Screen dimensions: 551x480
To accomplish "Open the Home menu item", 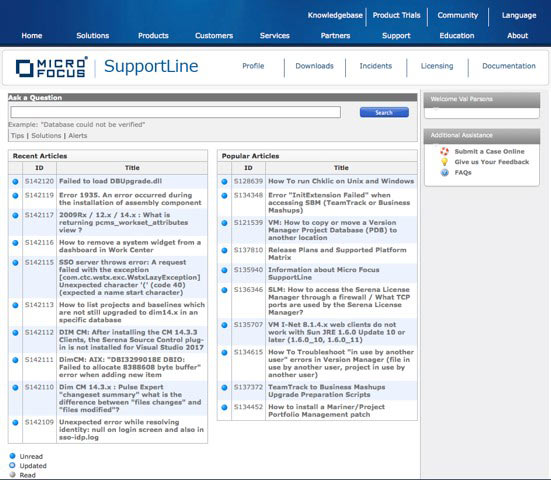I will pos(32,35).
